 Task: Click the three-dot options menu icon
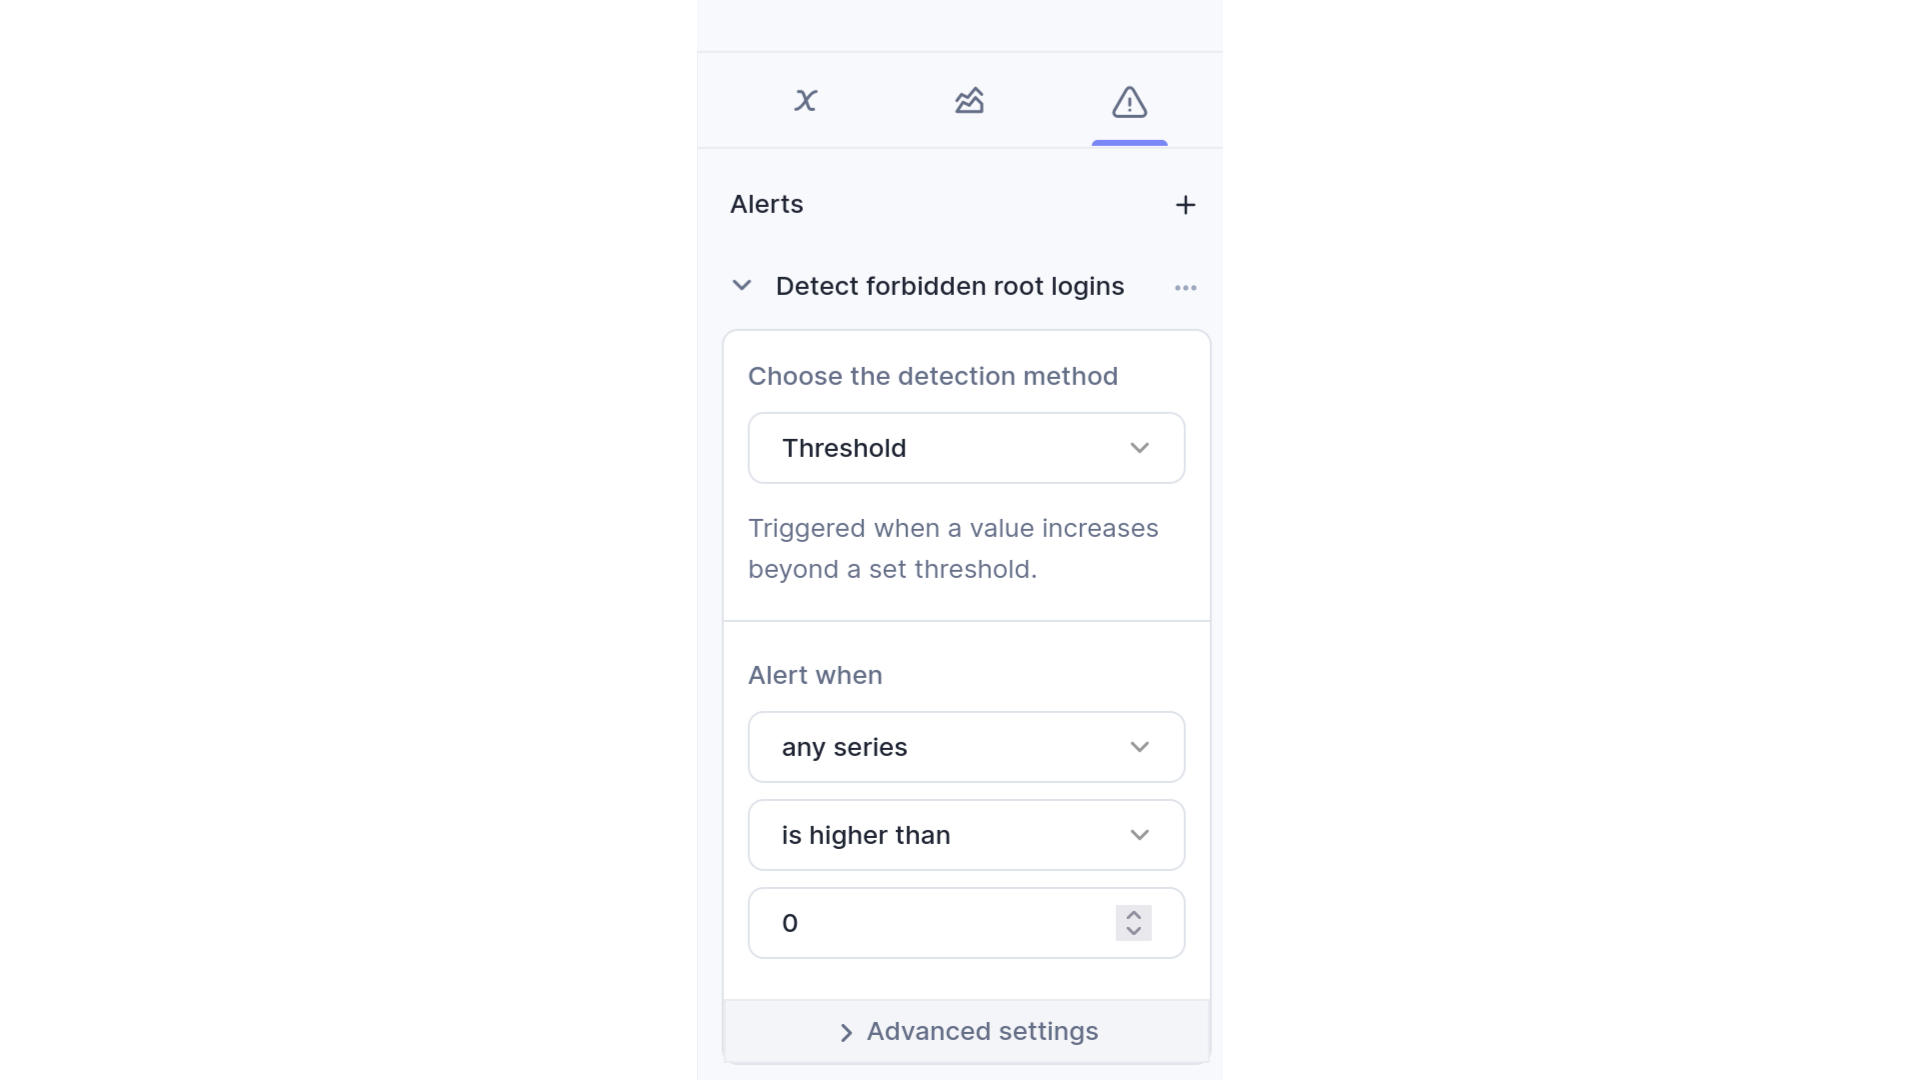coord(1185,287)
